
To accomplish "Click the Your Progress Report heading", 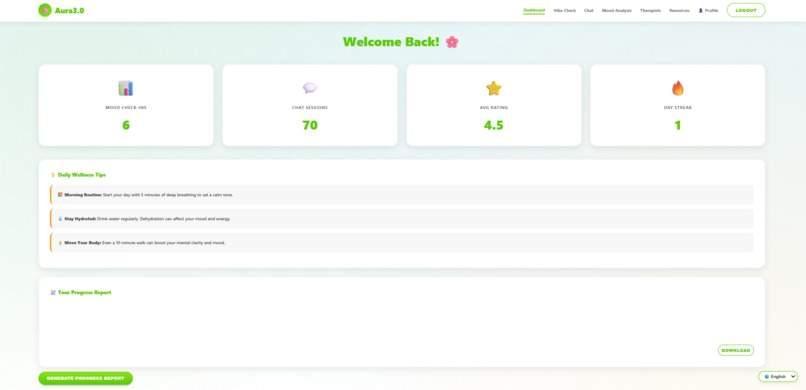I will pos(84,292).
